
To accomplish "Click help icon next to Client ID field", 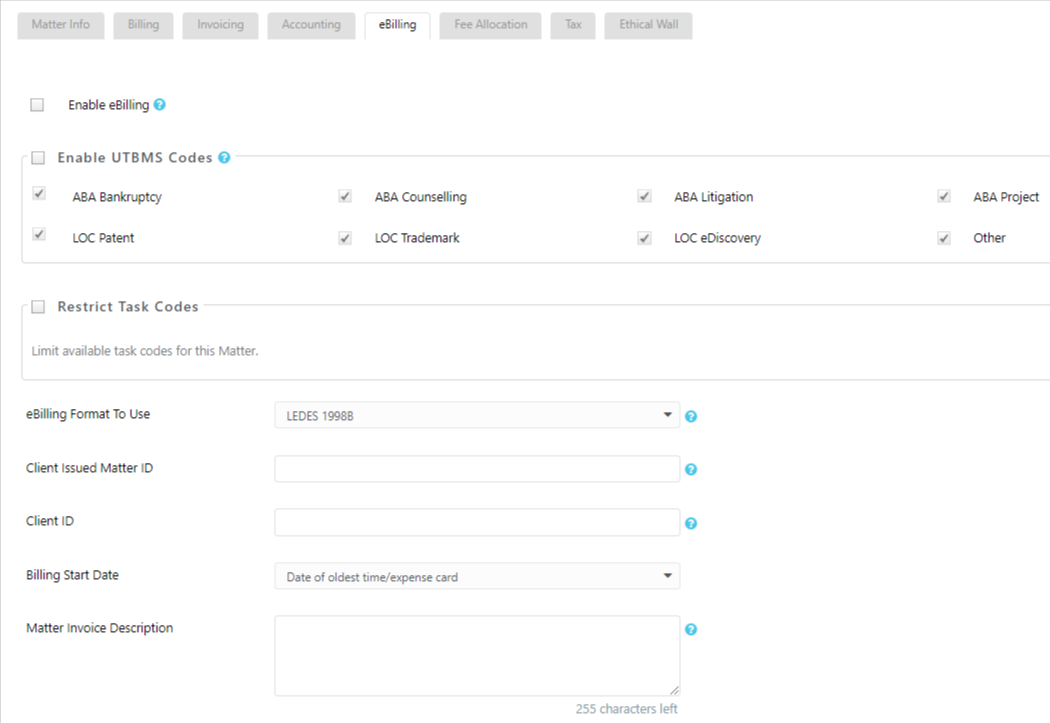I will tap(690, 523).
